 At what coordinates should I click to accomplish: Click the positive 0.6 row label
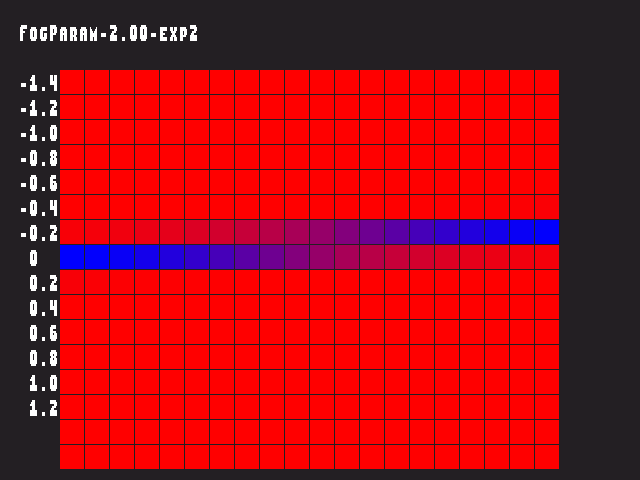[44, 333]
